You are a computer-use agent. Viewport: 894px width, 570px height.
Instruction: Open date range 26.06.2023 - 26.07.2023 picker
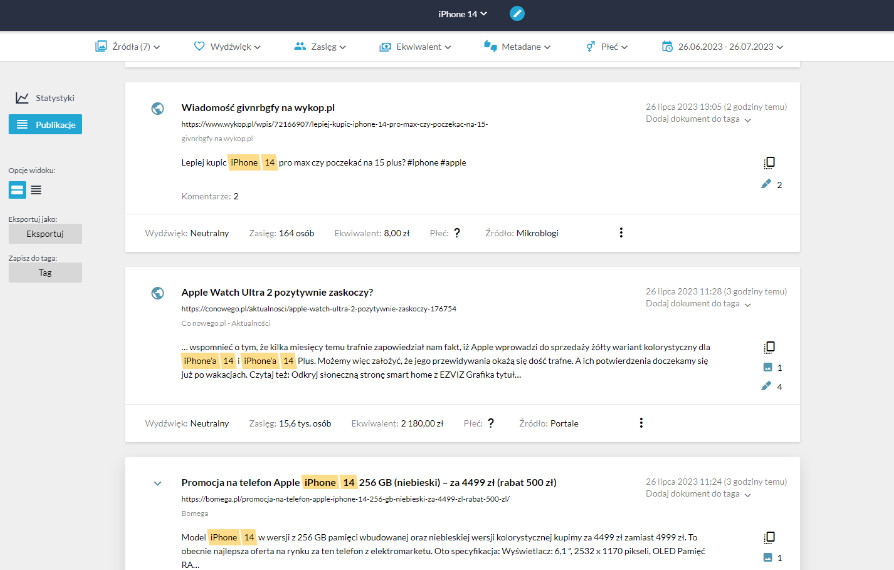722,47
